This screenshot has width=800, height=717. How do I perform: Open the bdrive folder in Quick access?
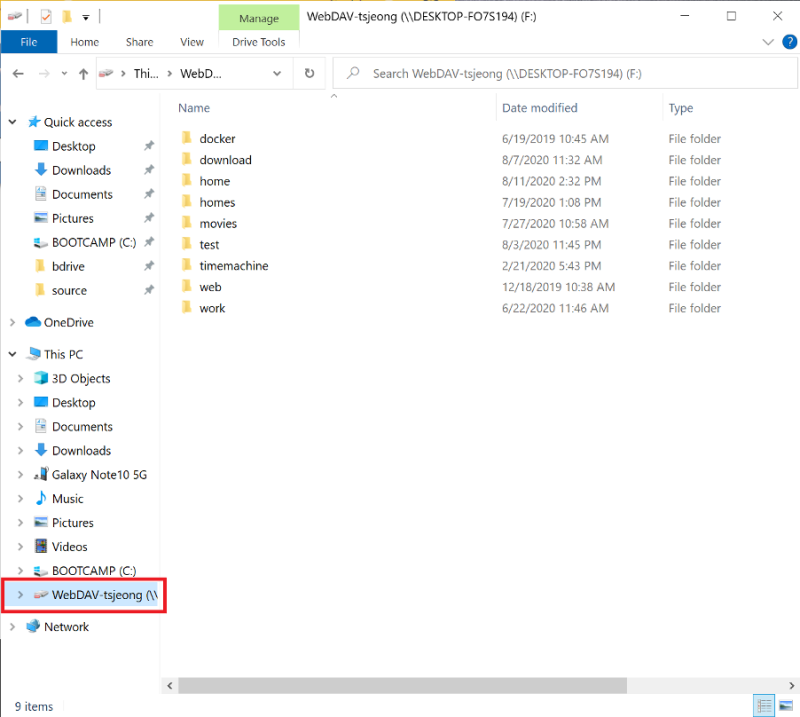coord(68,266)
